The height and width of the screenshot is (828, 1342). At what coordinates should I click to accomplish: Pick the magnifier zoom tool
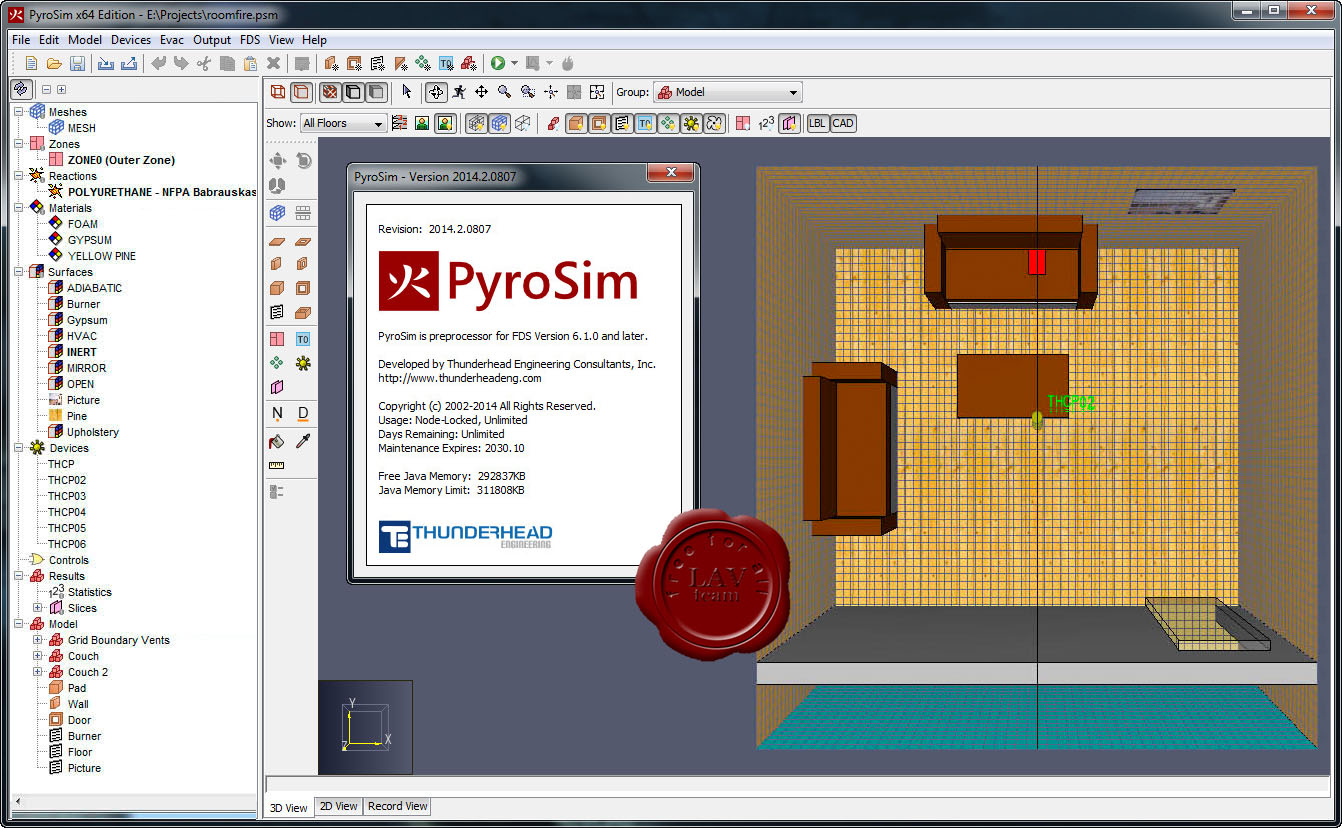coord(504,92)
